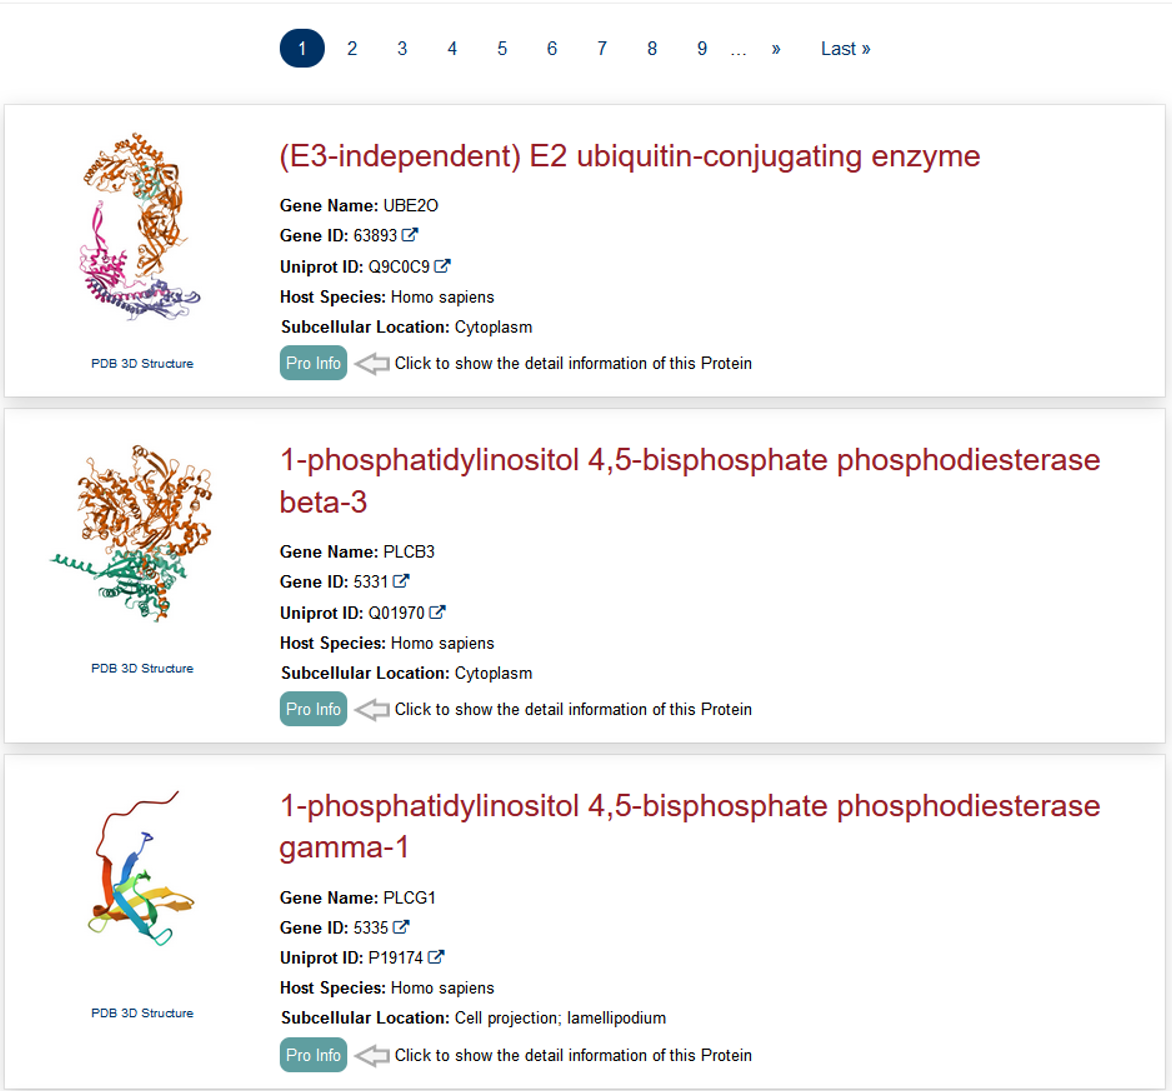Open external link icon beside Uniprot Q01970
Screen dimensions: 1172x1091
pyautogui.click(x=437, y=612)
